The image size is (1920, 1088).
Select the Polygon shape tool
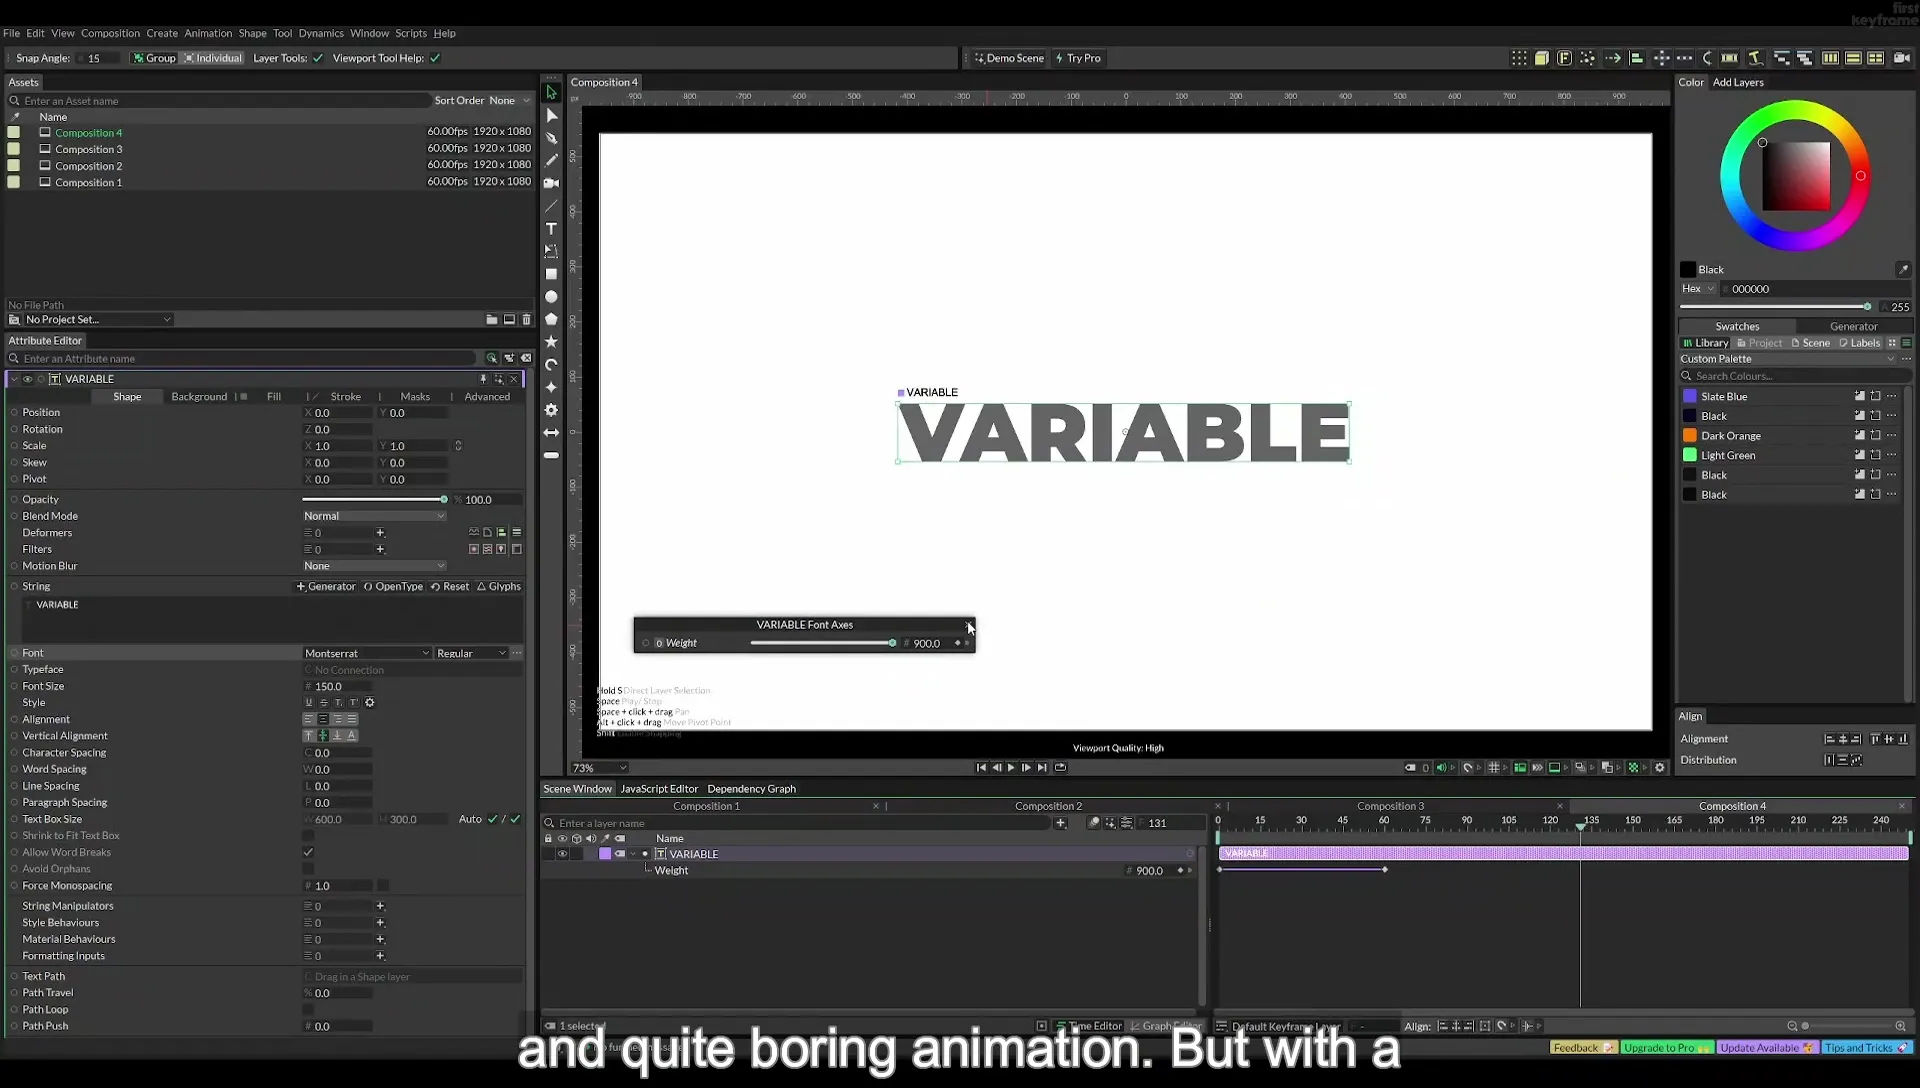[551, 319]
